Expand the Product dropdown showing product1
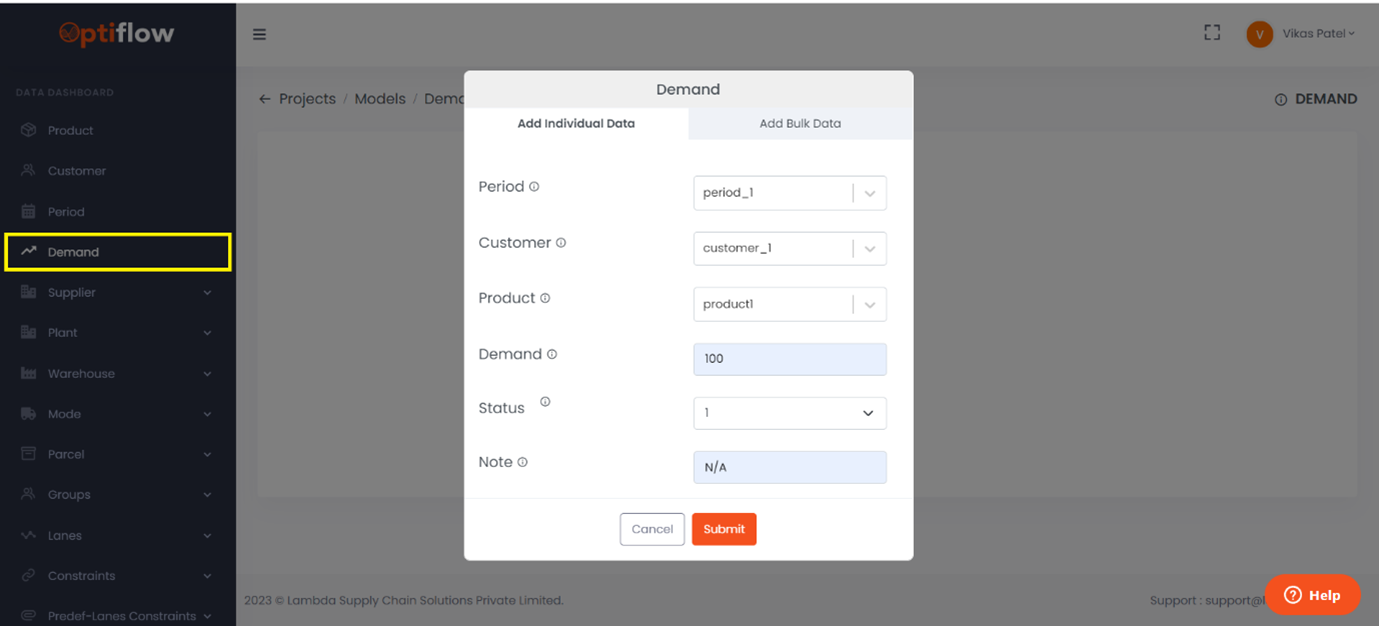 789,304
